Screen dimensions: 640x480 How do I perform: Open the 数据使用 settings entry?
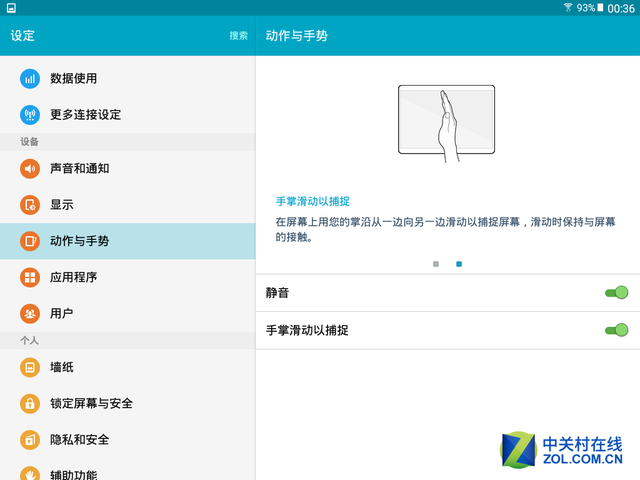[128, 78]
